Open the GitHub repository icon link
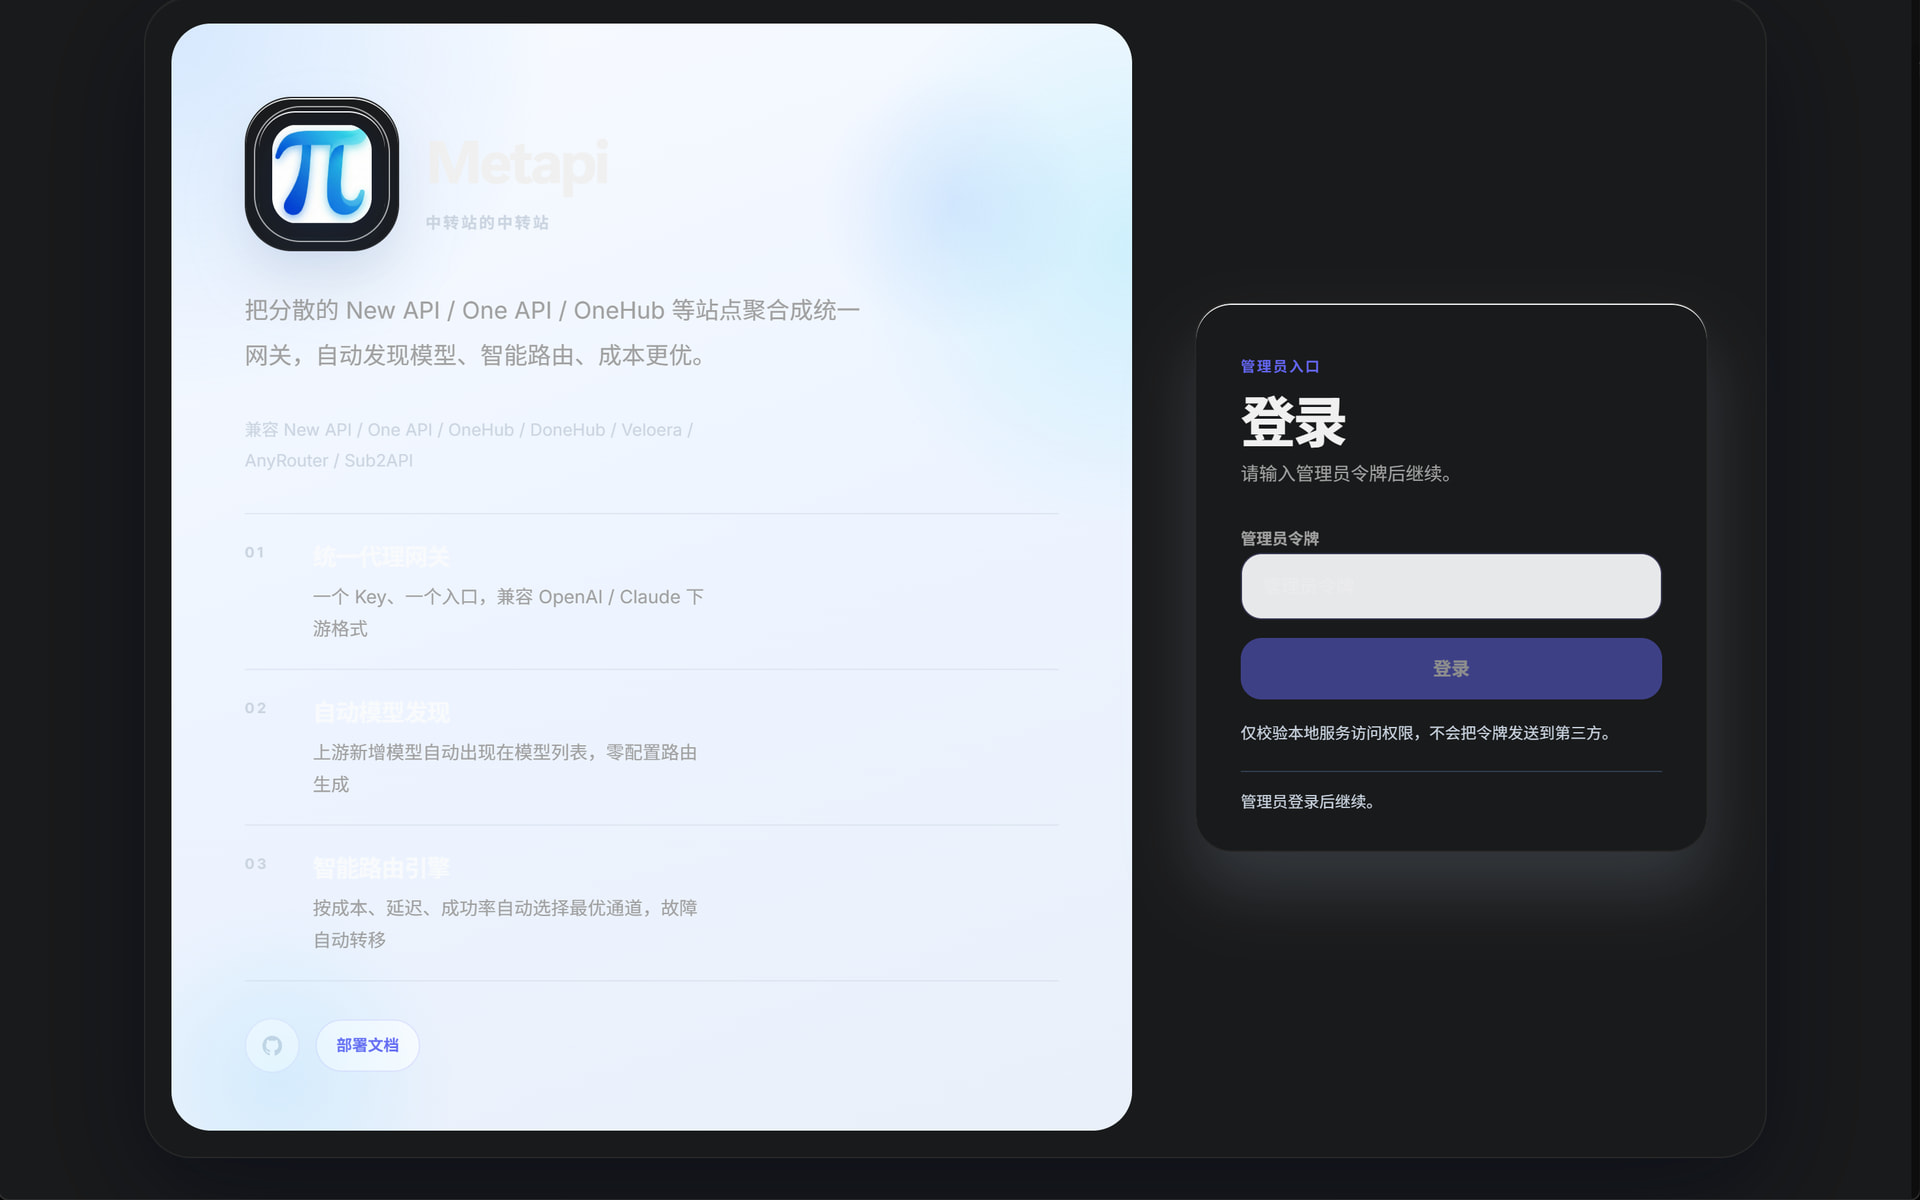The height and width of the screenshot is (1200, 1920). coord(272,1046)
